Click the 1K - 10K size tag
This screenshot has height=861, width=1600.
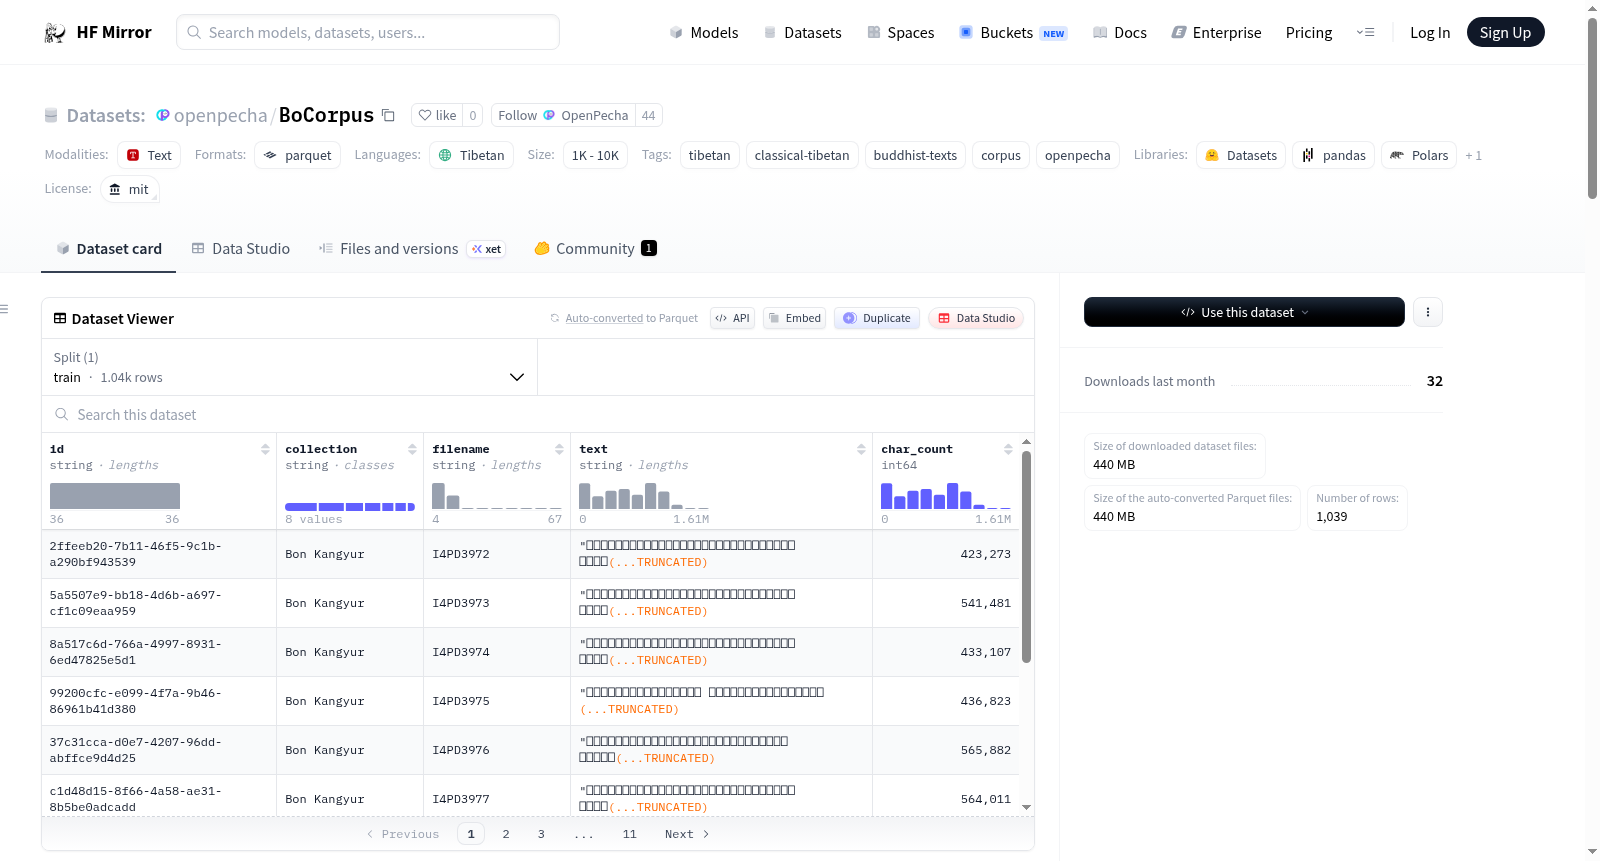click(595, 155)
